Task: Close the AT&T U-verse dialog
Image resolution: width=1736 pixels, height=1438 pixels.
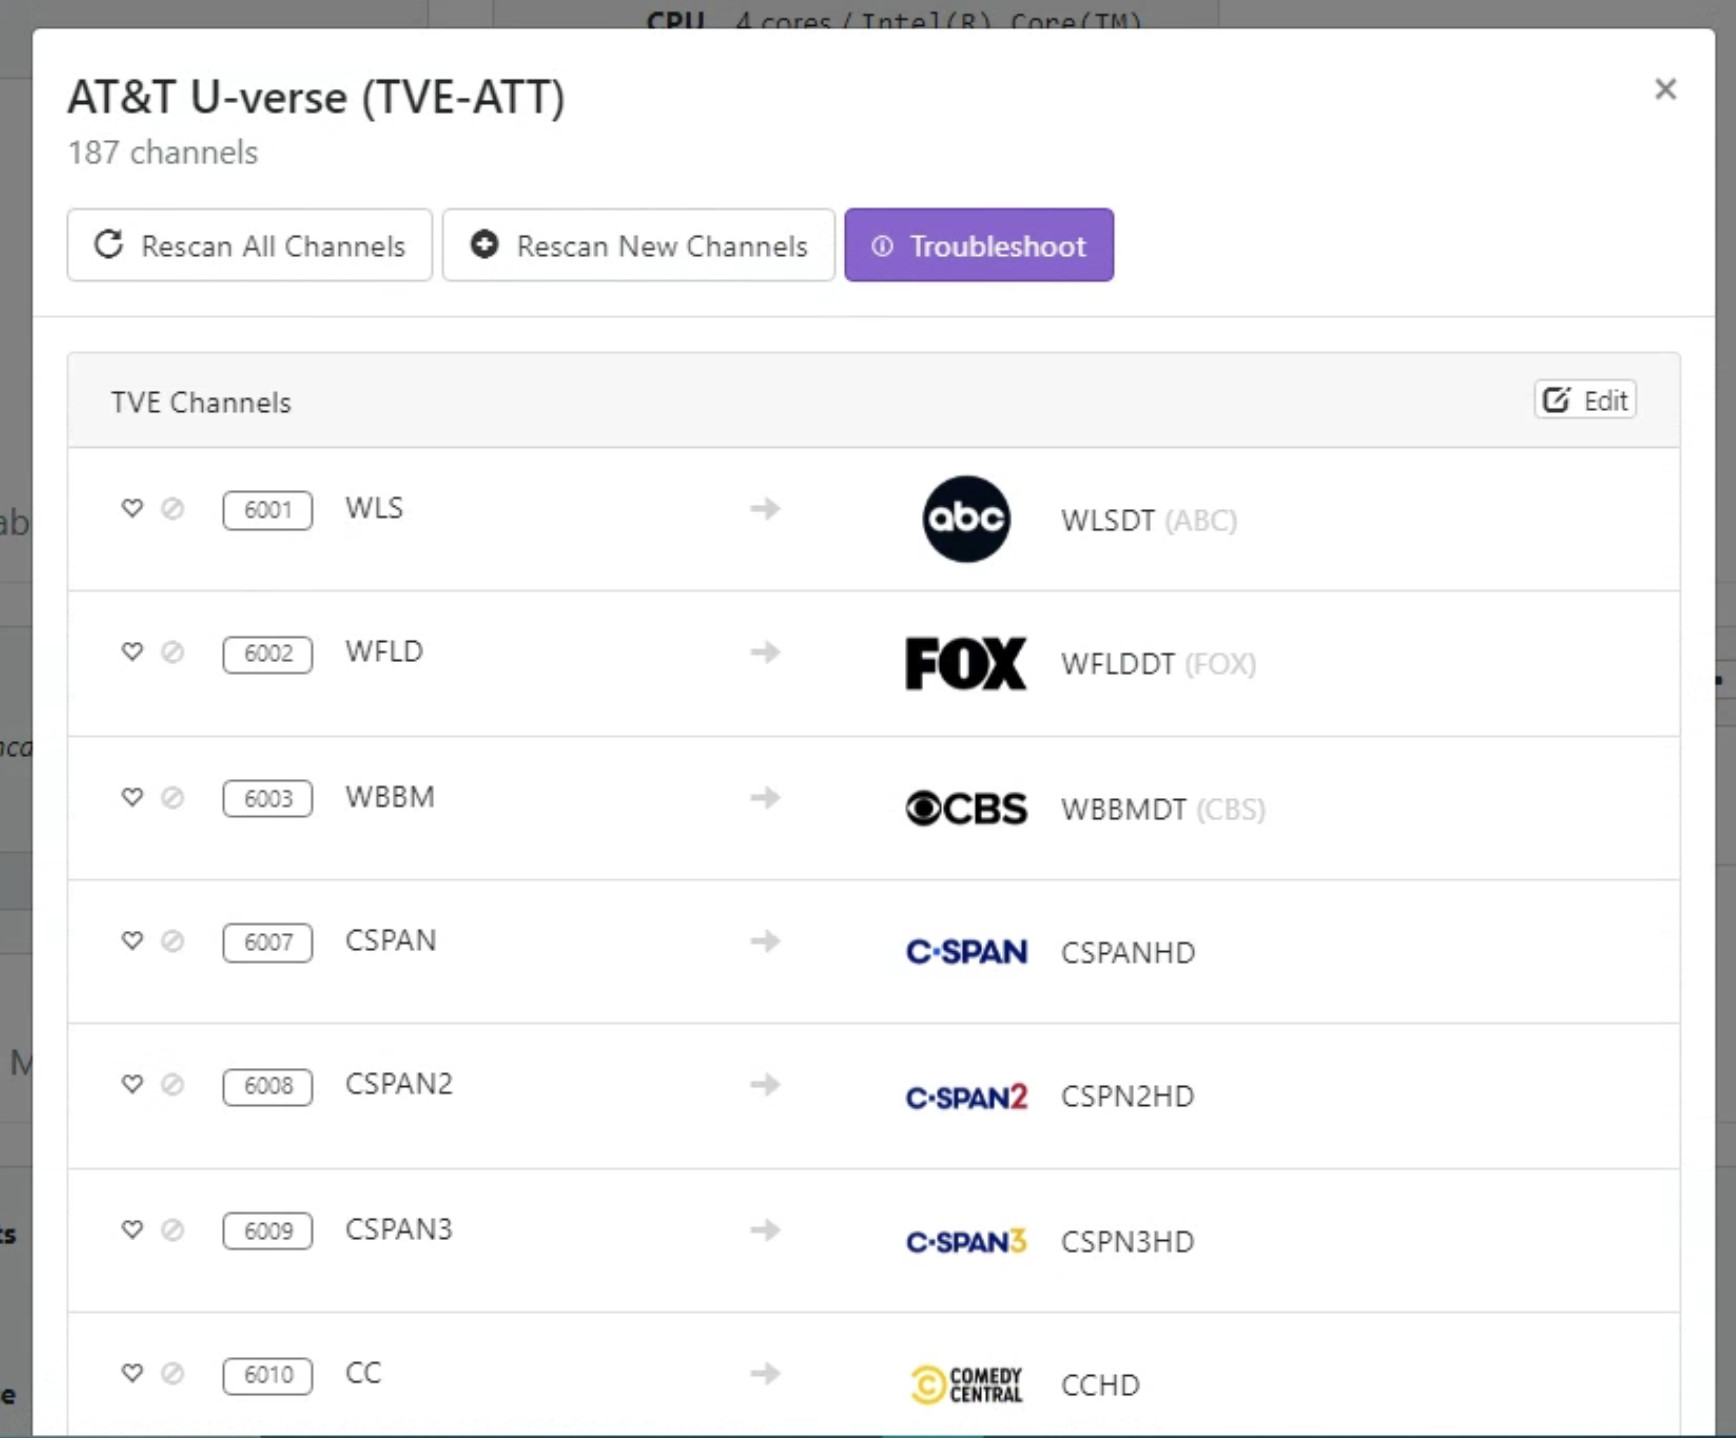Action: [1665, 90]
